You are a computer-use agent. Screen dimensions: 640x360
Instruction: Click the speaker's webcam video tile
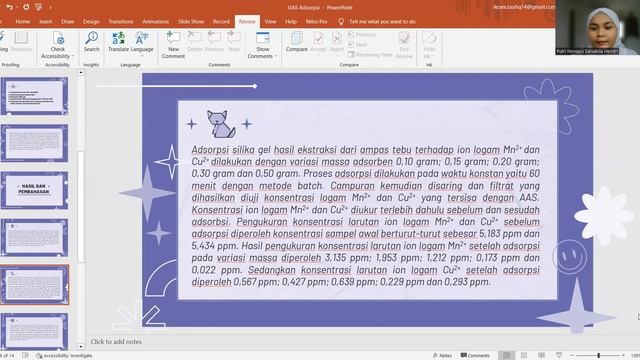click(598, 27)
